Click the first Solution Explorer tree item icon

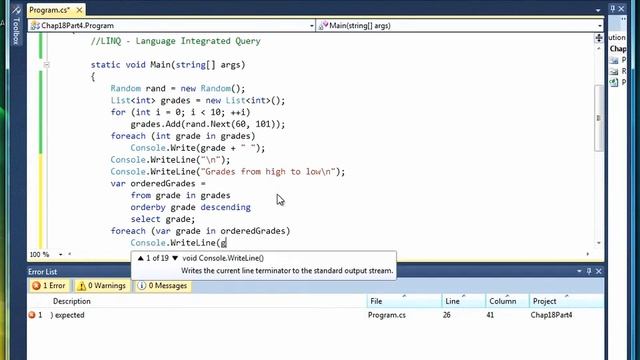point(614,60)
